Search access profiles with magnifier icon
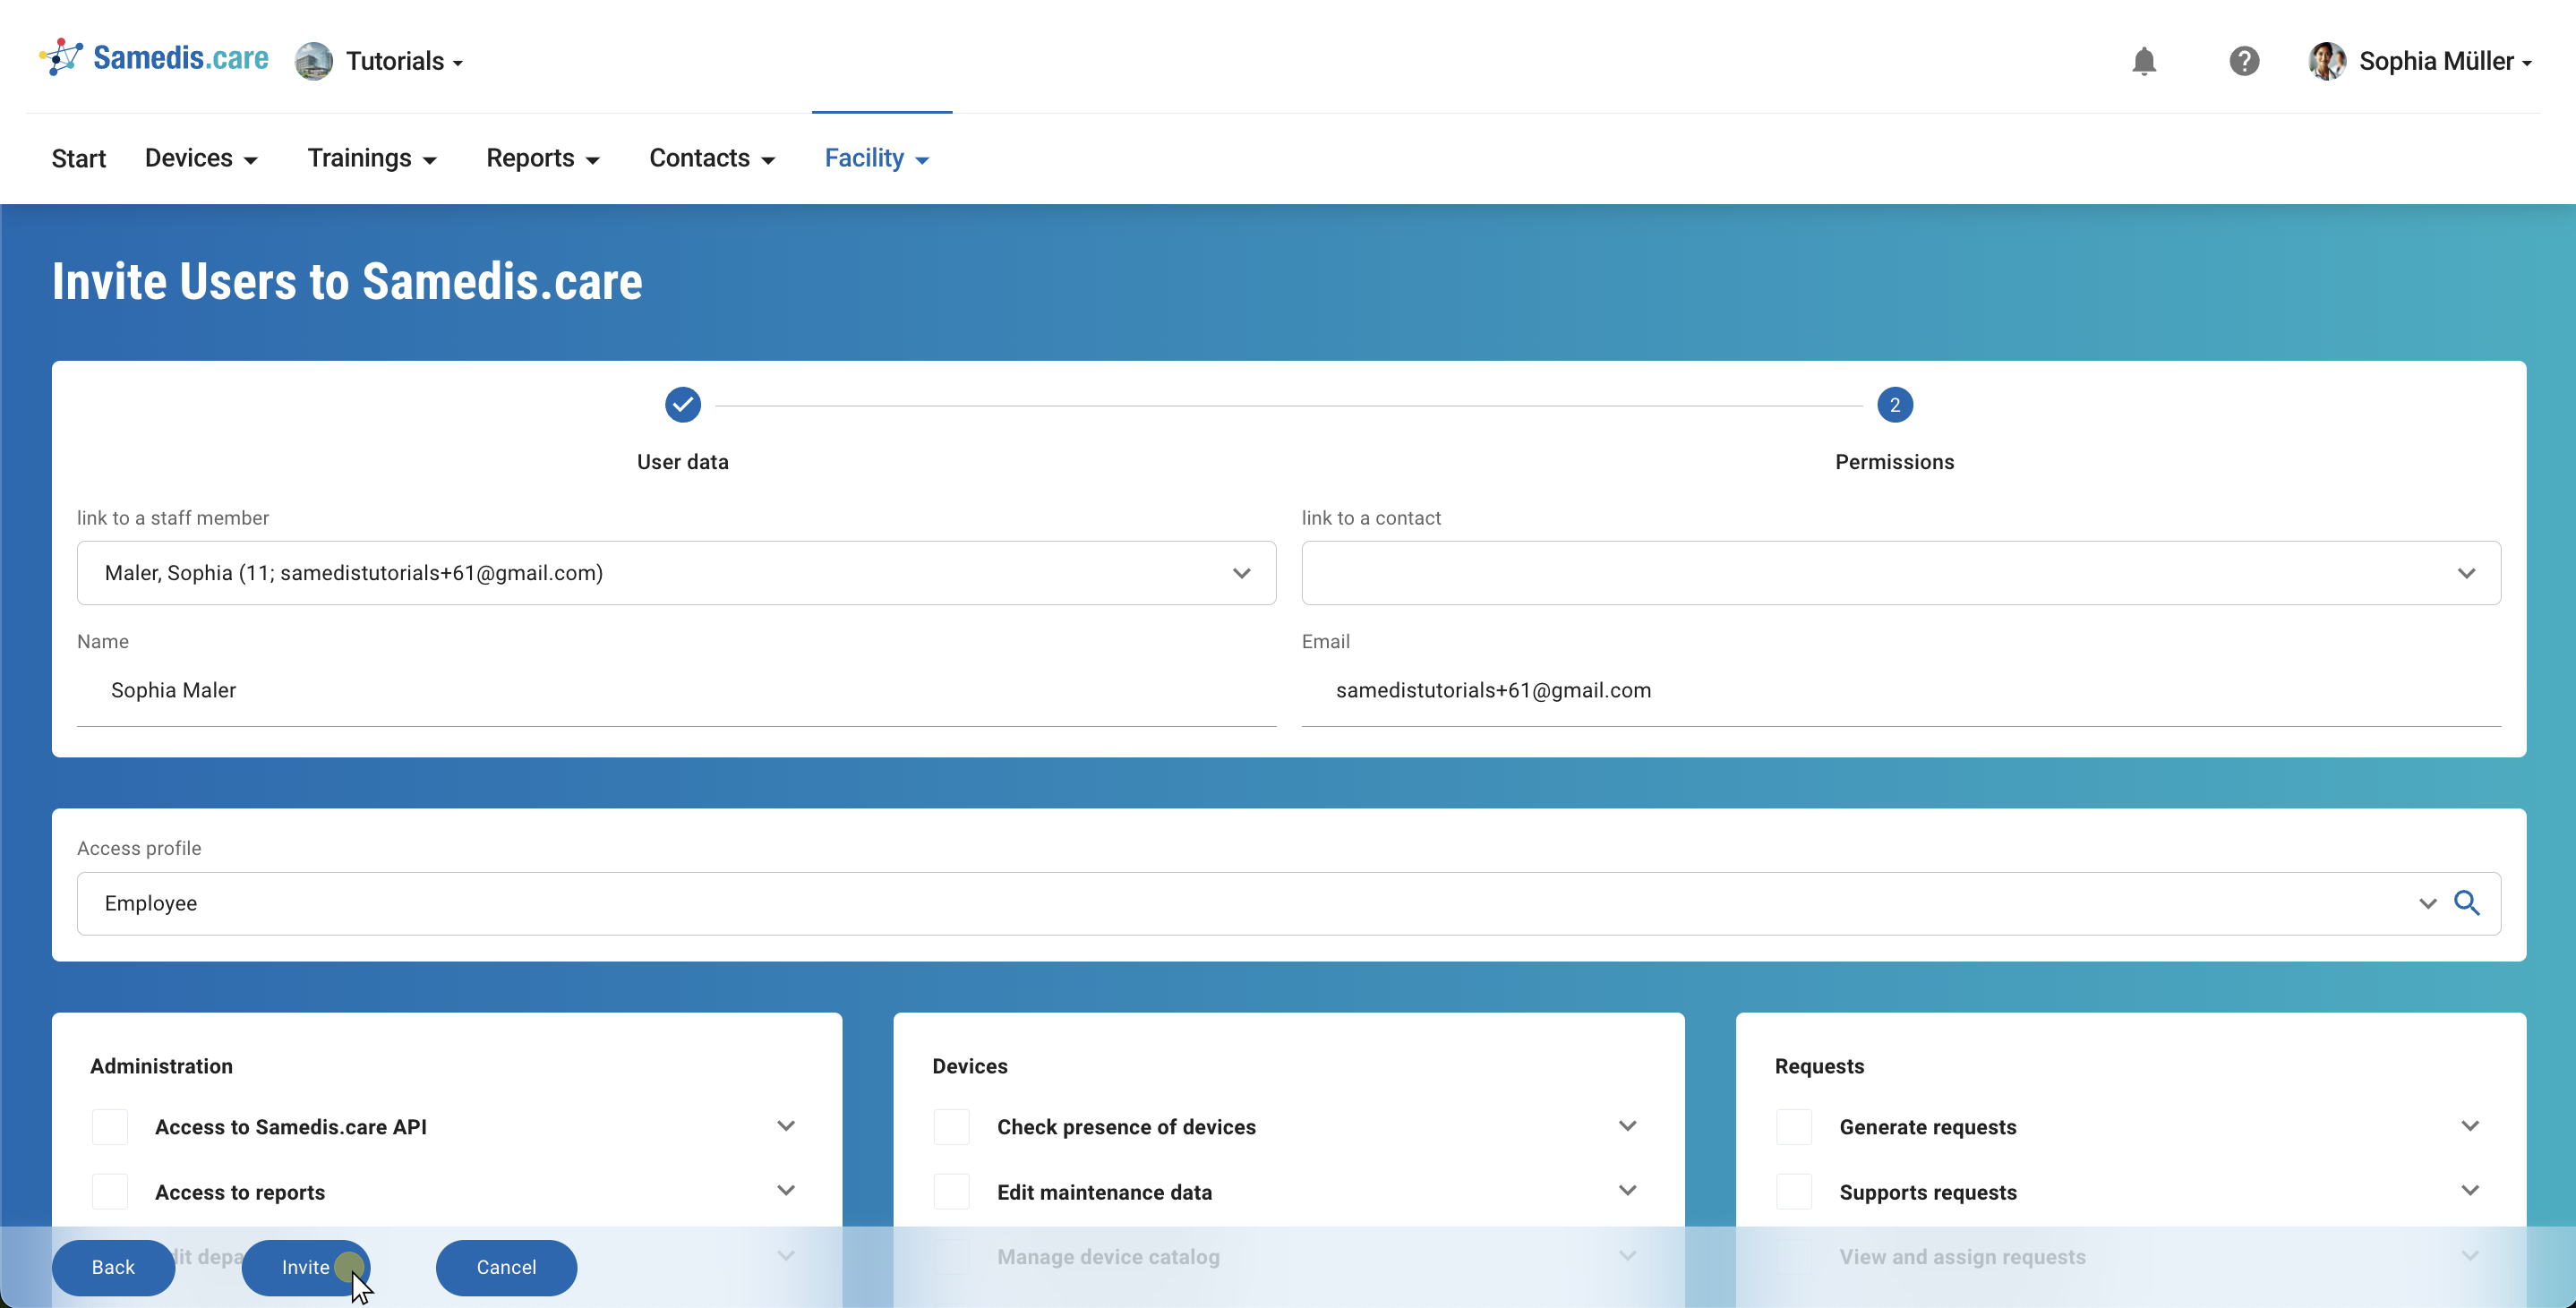Screen dimensions: 2576x1308 point(2467,903)
